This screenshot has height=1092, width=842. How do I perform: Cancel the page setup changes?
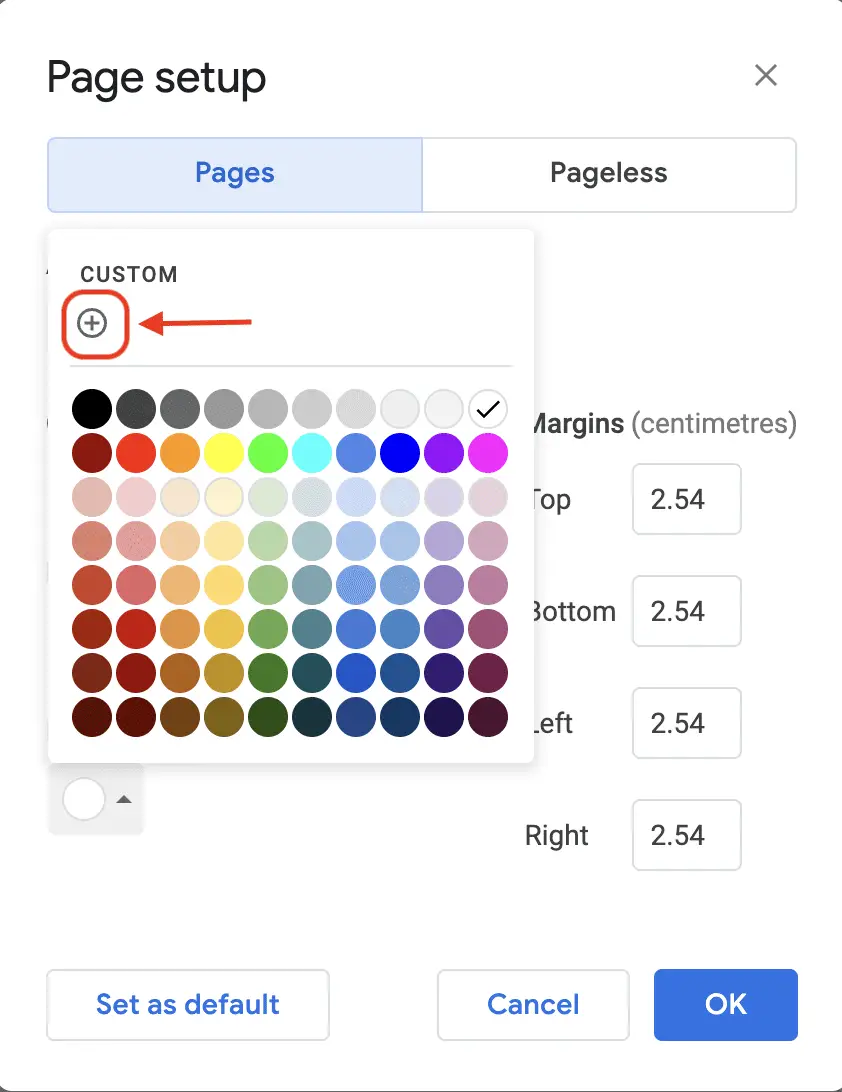(x=532, y=1005)
